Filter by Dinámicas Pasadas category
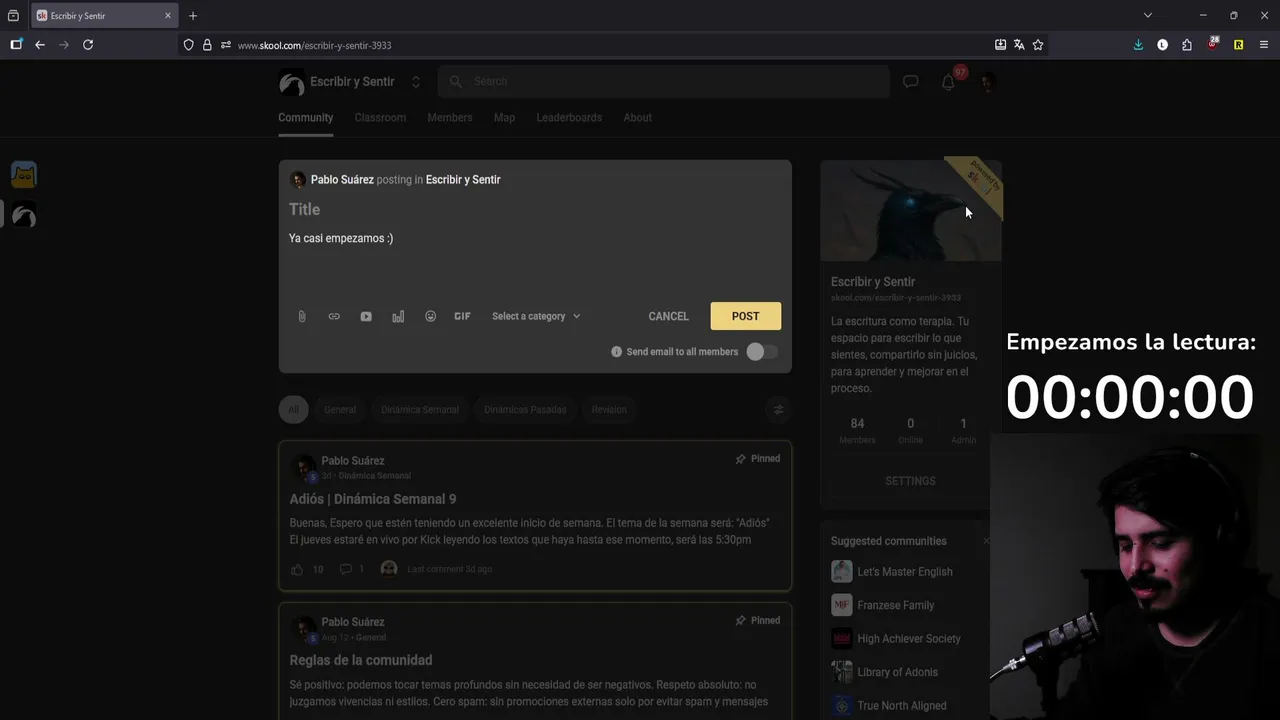Image resolution: width=1280 pixels, height=720 pixels. (x=525, y=409)
